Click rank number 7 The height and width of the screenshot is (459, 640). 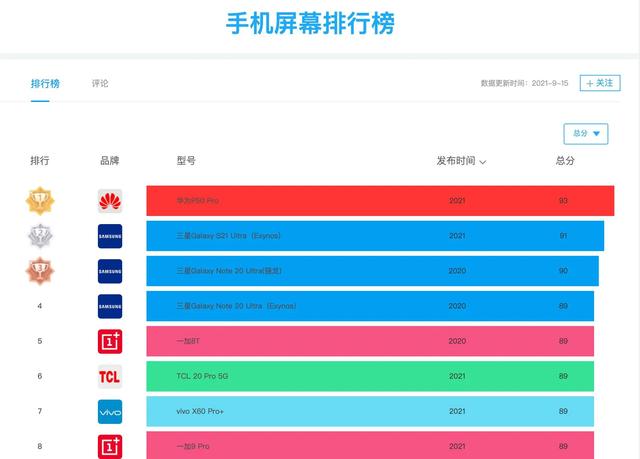pos(40,411)
